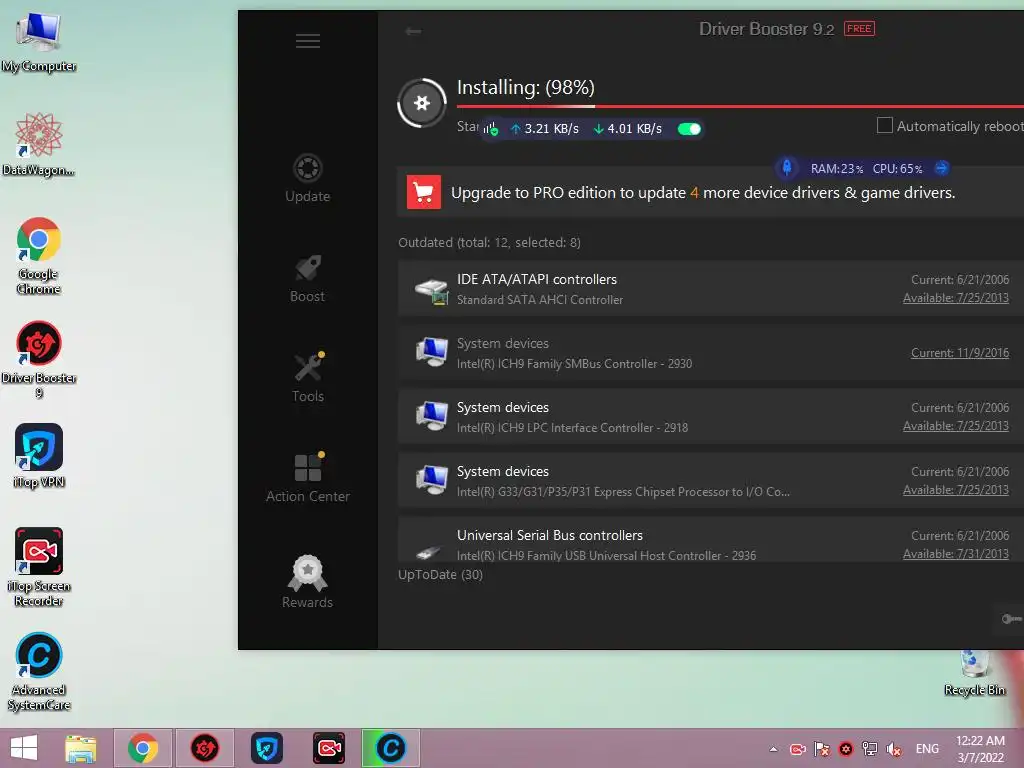Click Available 7/25/2013 link for SATA AHCI Controller

coord(955,298)
